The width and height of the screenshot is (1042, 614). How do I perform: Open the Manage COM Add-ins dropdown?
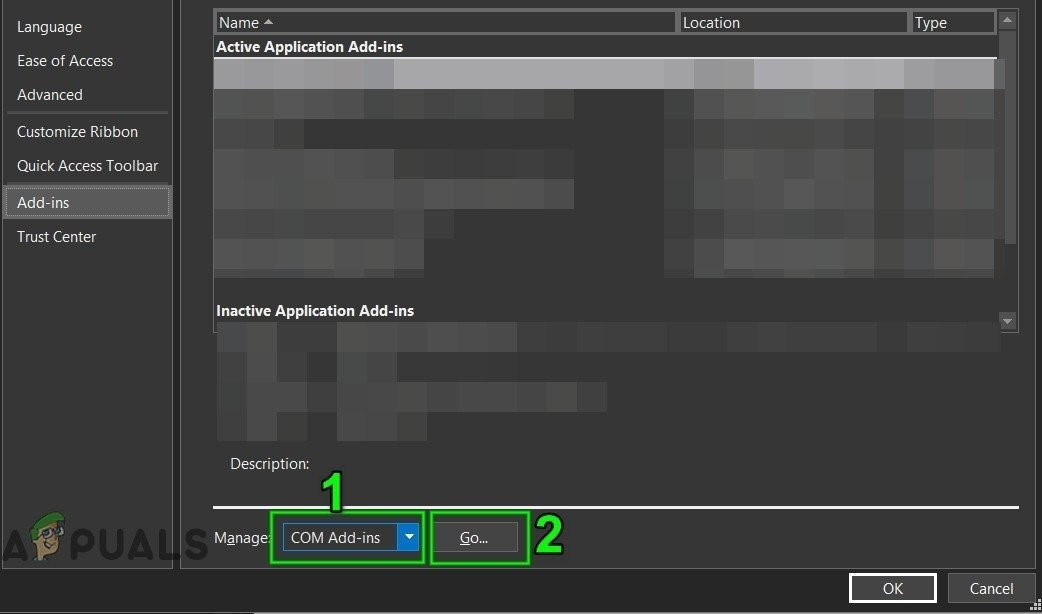pyautogui.click(x=351, y=538)
